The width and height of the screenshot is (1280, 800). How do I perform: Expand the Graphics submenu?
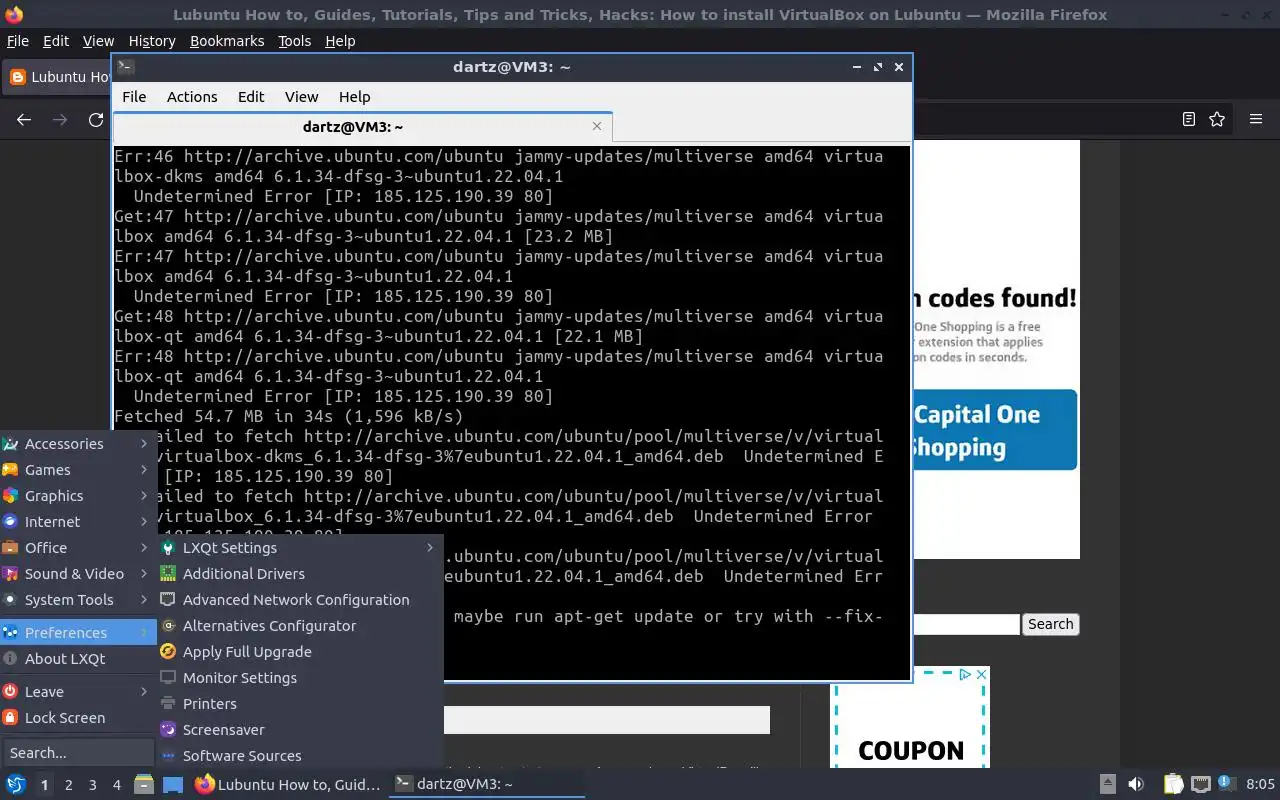tap(77, 495)
